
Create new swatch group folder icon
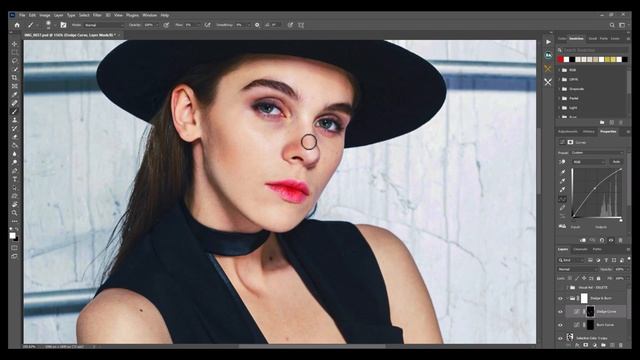602,122
